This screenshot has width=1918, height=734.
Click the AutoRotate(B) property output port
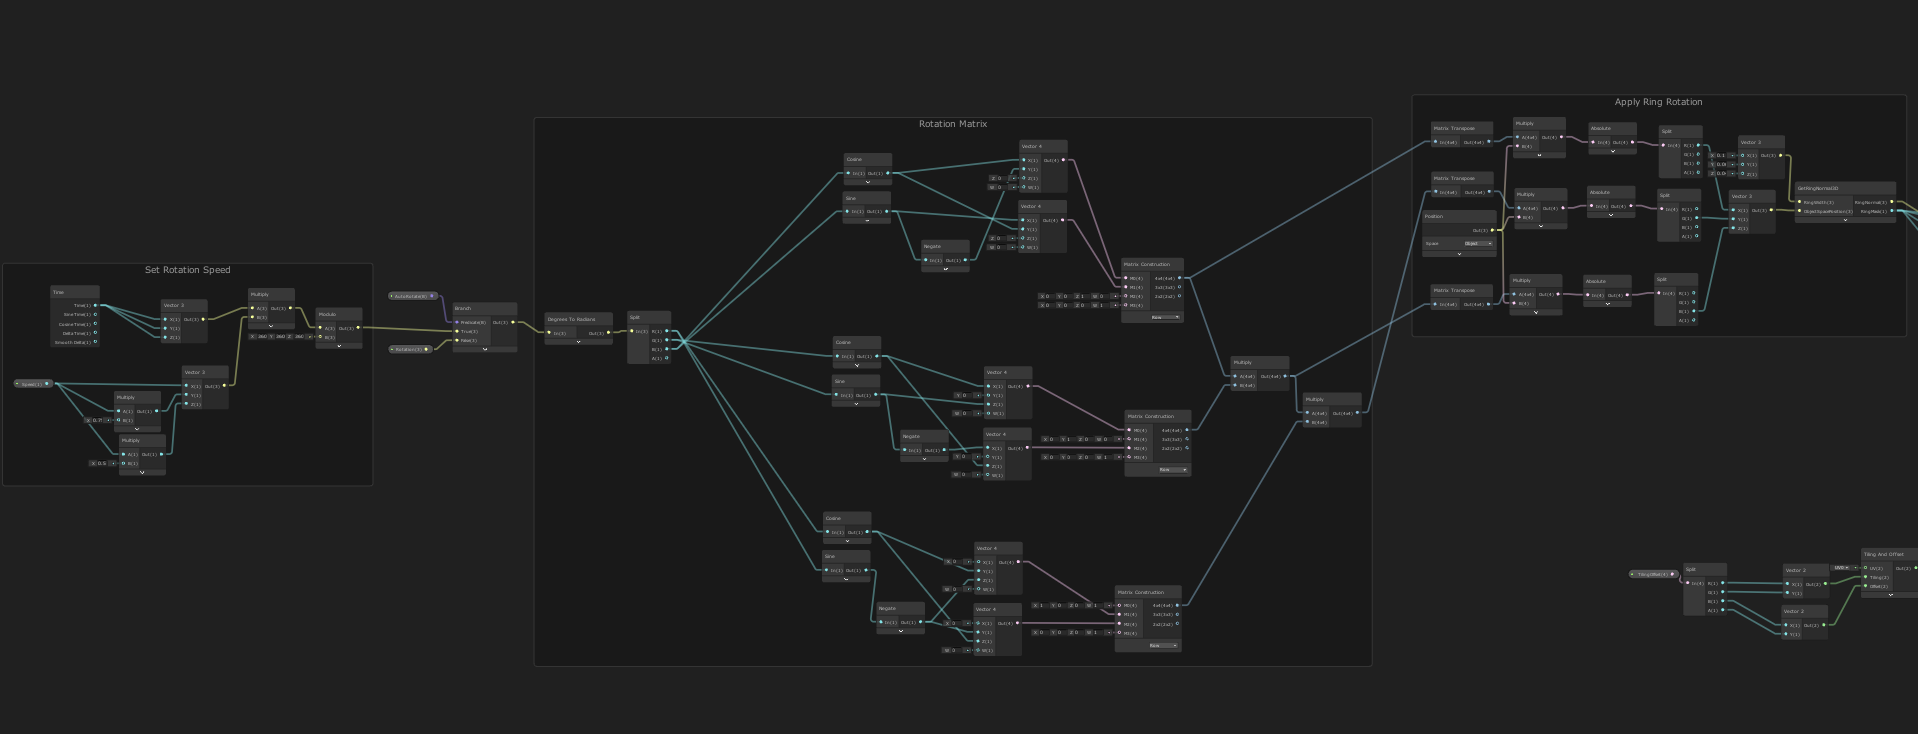pos(432,295)
